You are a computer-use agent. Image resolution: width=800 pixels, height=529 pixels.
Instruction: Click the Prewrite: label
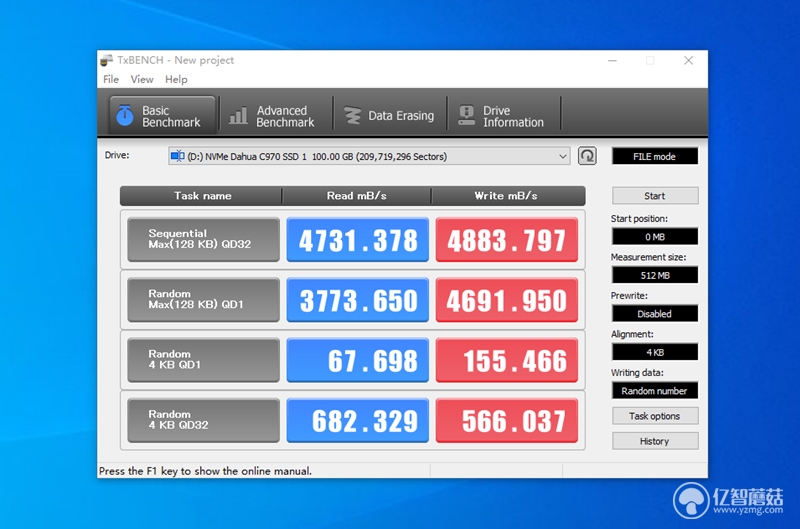click(x=629, y=296)
